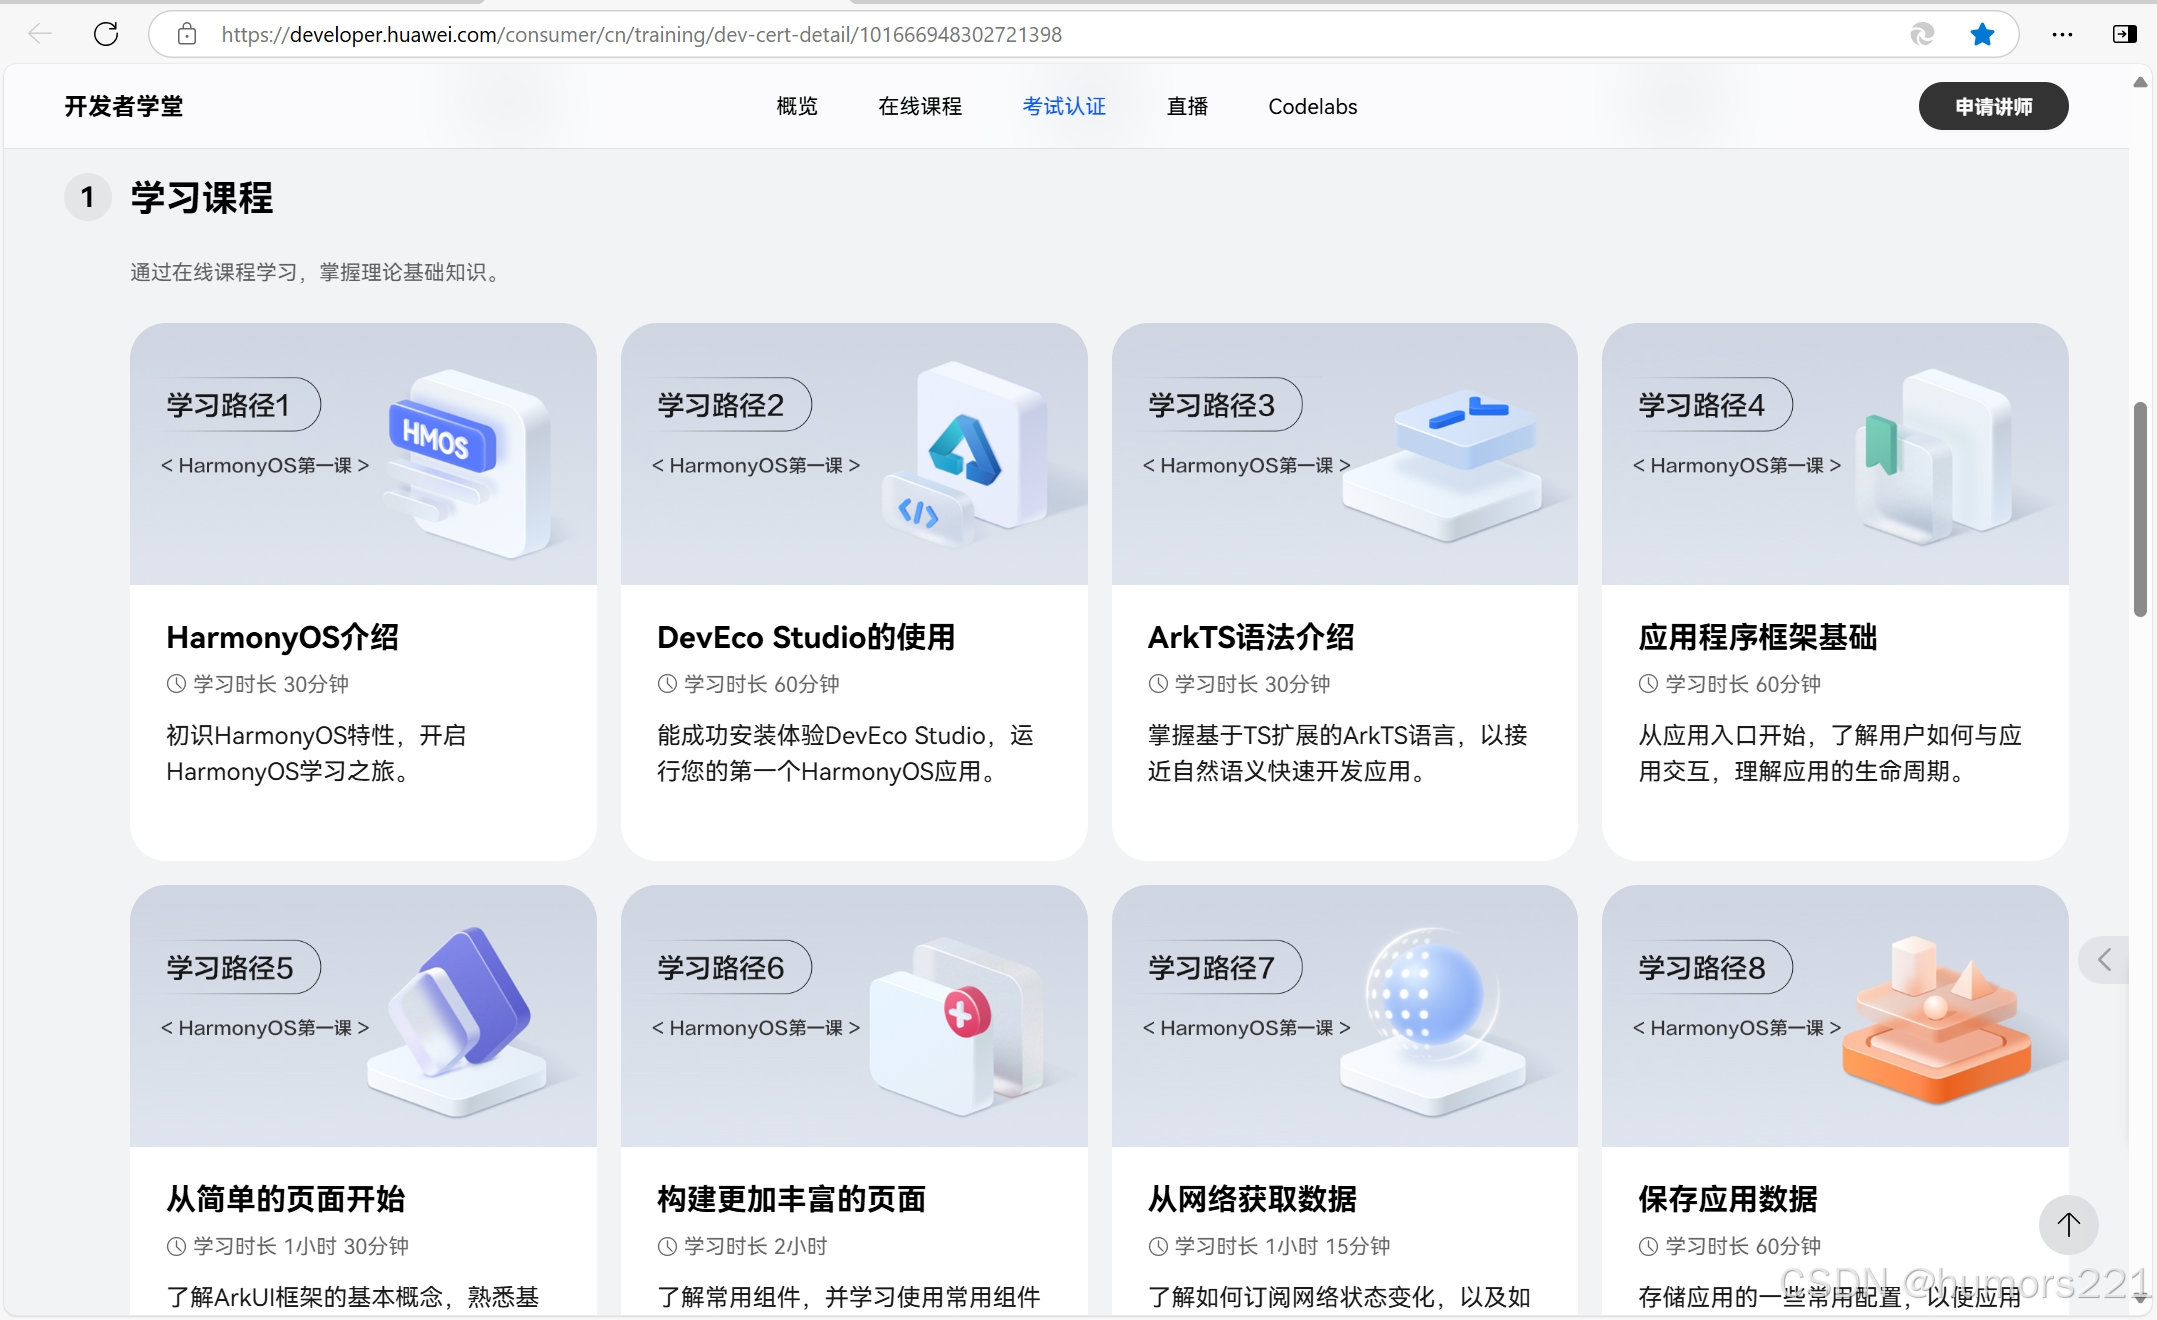The height and width of the screenshot is (1320, 2157).
Task: Click the 学习路径2 DevEco Studio thumbnail
Action: tap(854, 453)
